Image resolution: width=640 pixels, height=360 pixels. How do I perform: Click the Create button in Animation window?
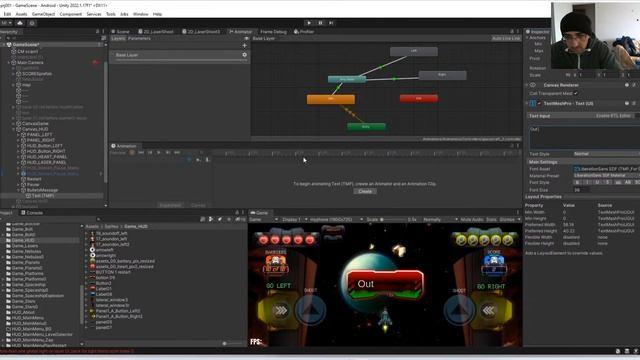(365, 191)
